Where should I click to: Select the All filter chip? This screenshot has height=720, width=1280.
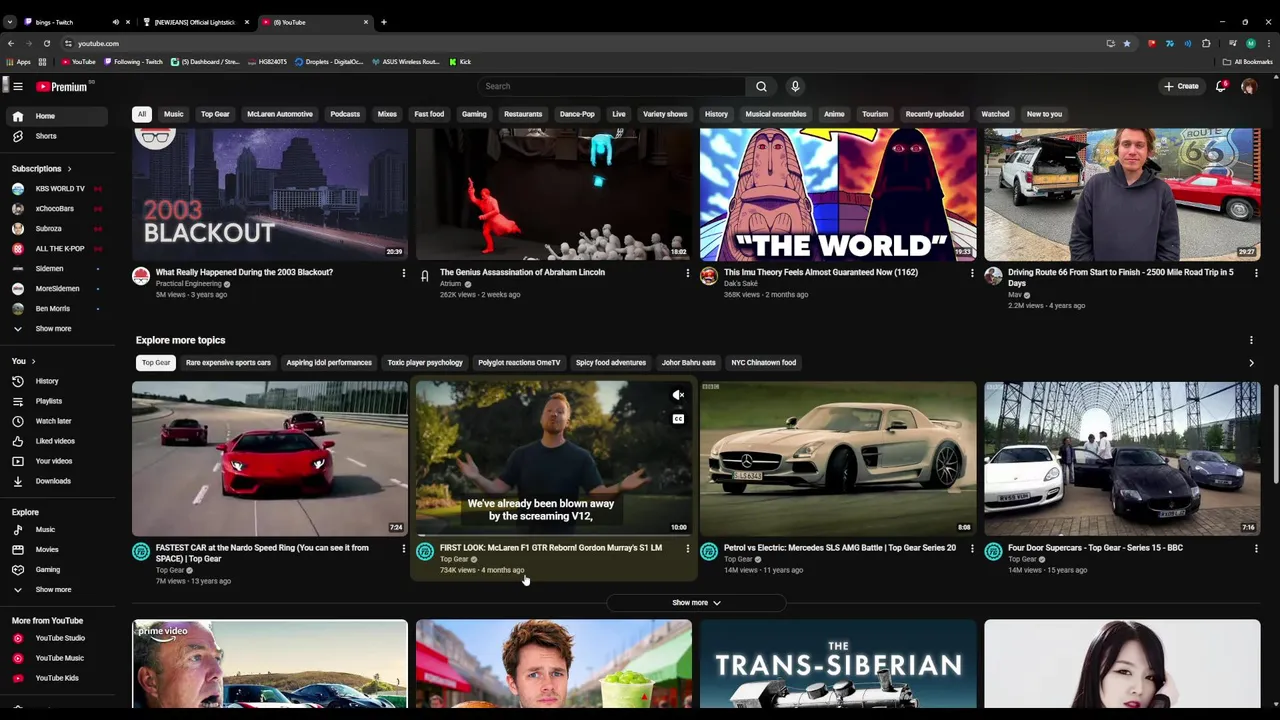click(x=142, y=114)
